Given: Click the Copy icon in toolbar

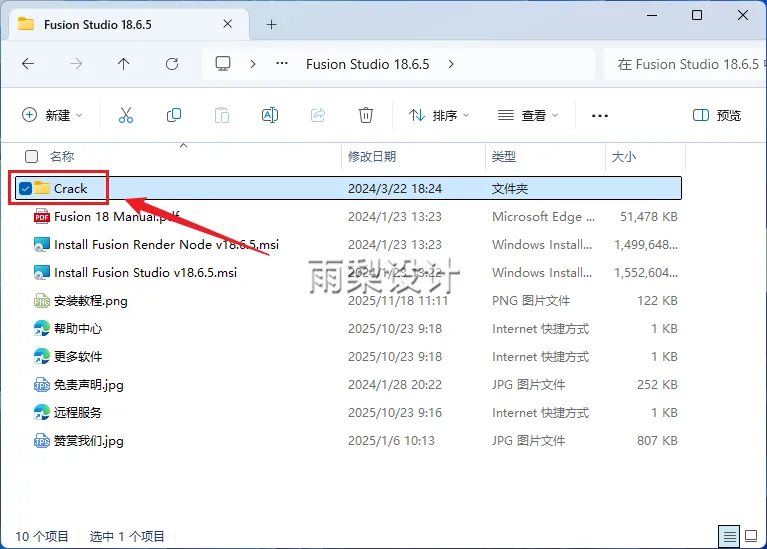Looking at the screenshot, I should tap(174, 115).
